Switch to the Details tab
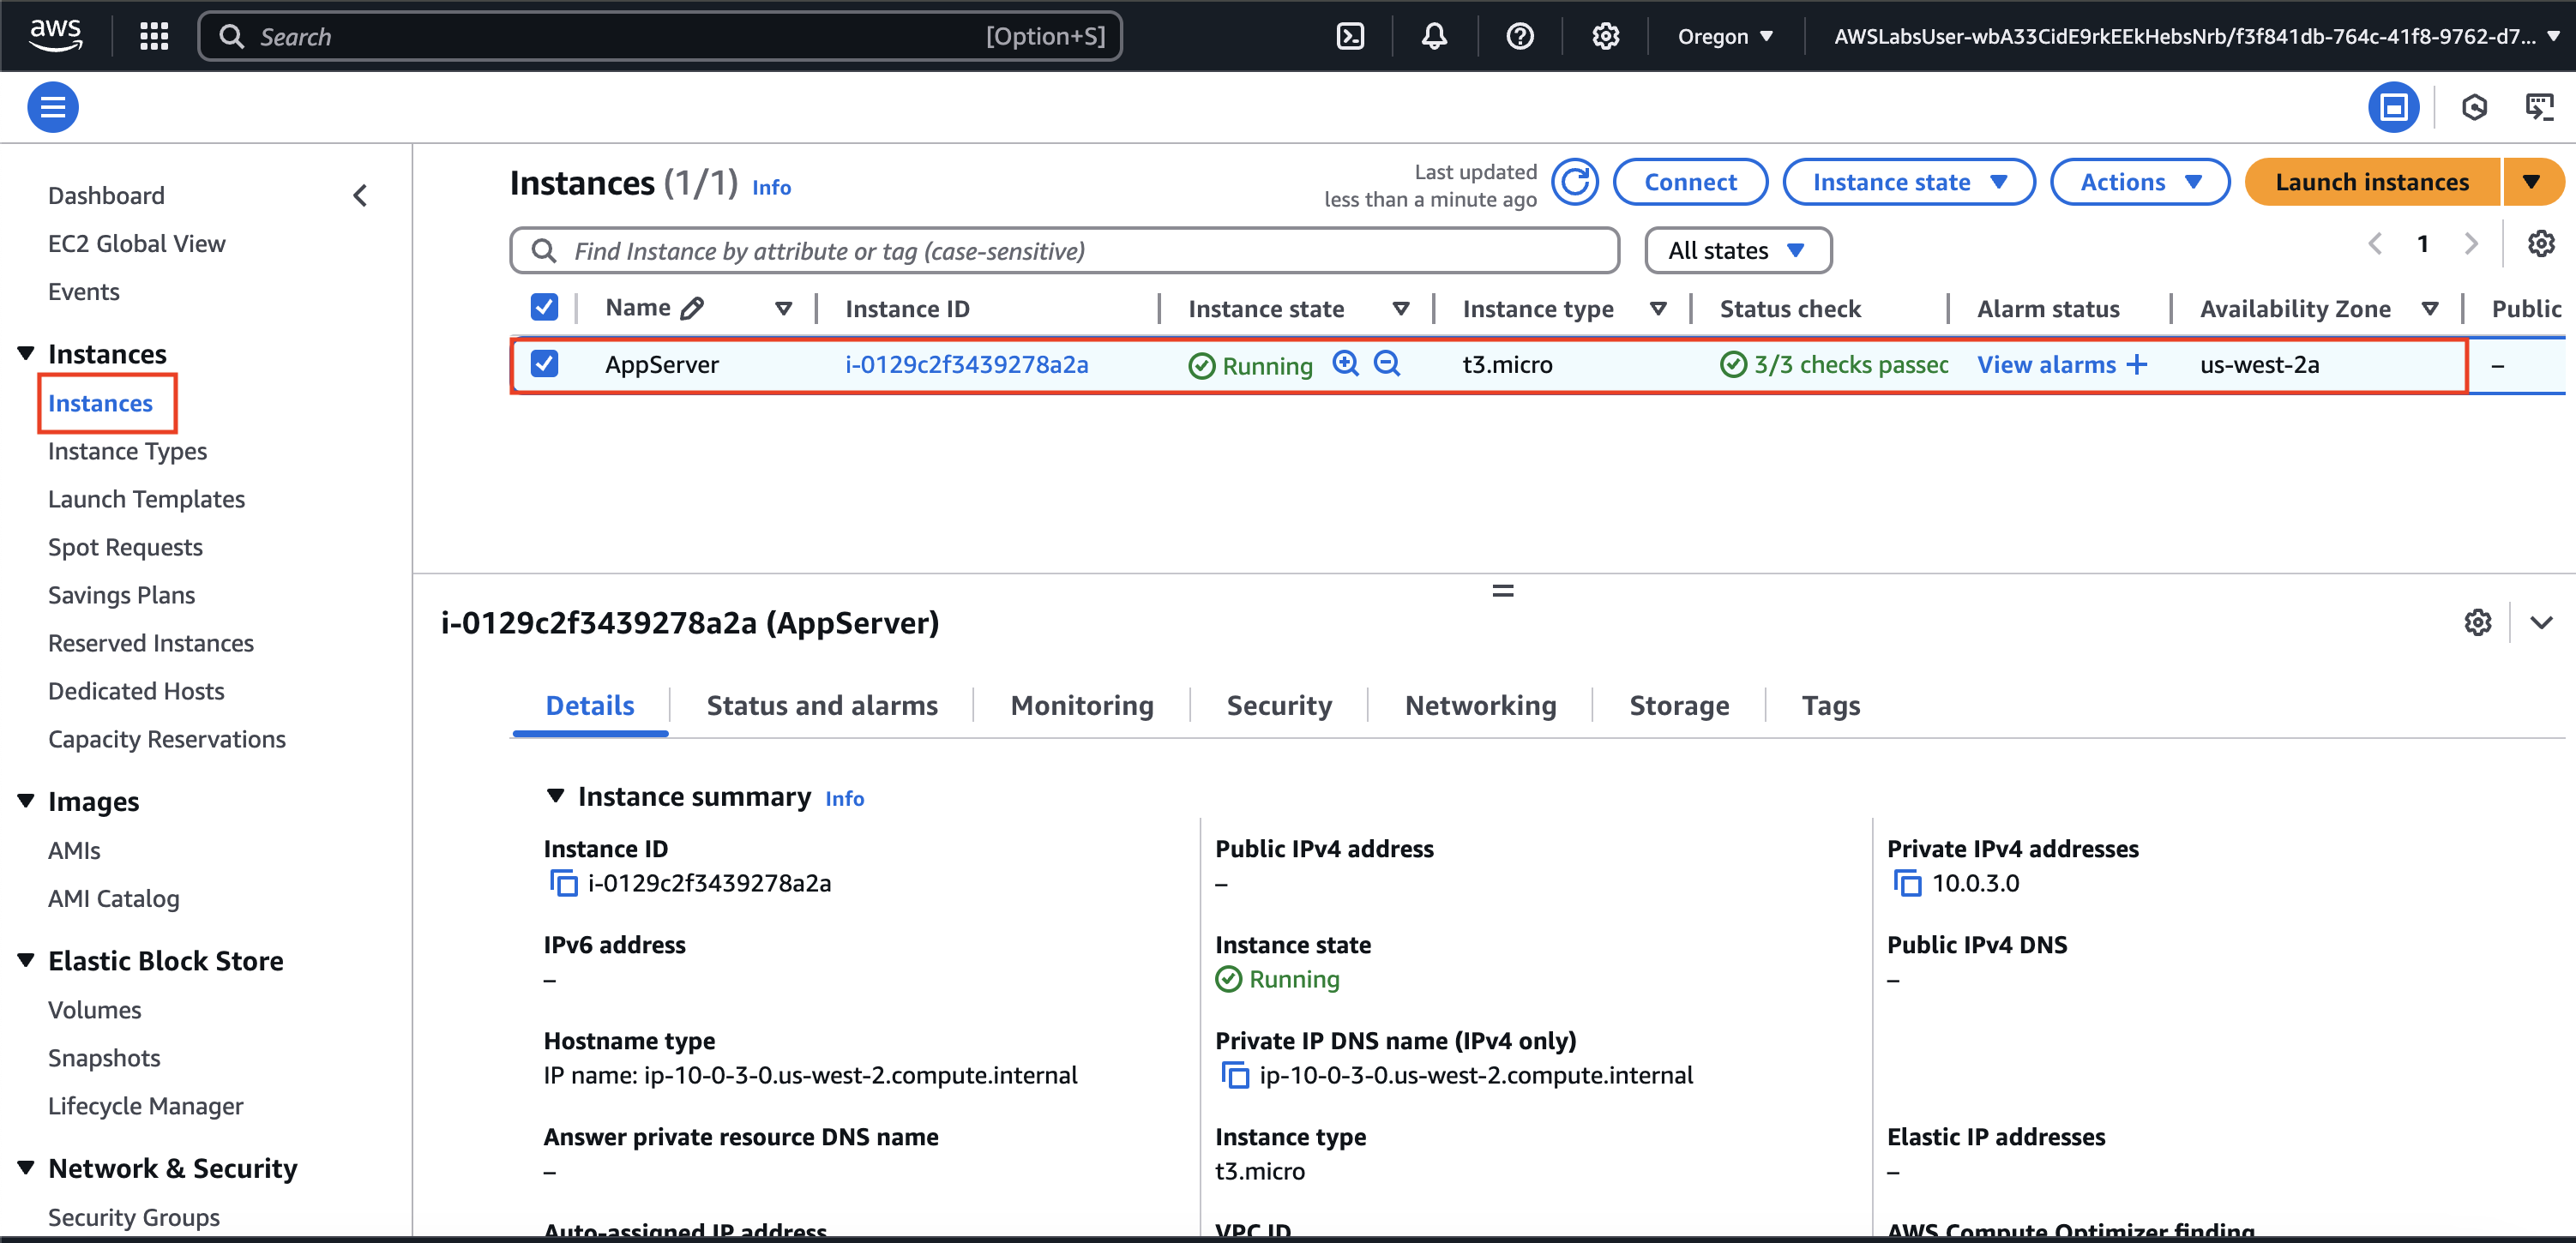This screenshot has height=1243, width=2576. coord(590,706)
